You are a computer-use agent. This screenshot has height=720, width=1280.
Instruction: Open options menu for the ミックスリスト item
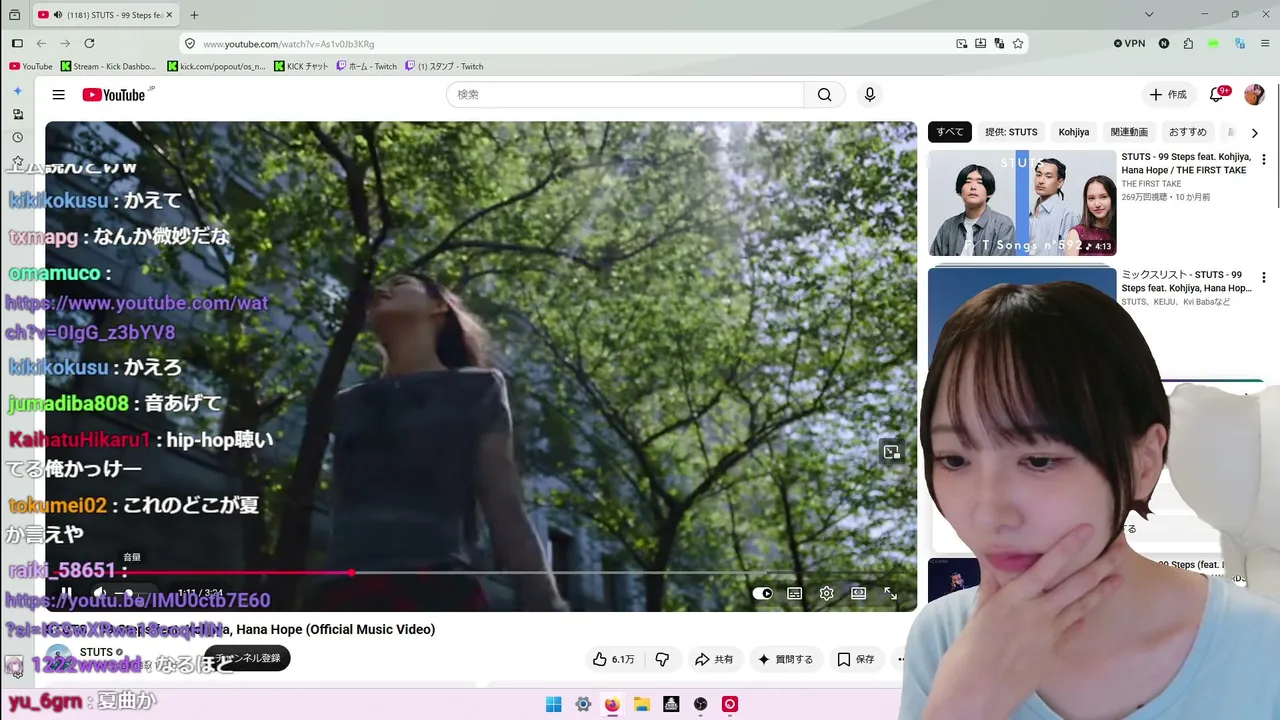point(1263,277)
